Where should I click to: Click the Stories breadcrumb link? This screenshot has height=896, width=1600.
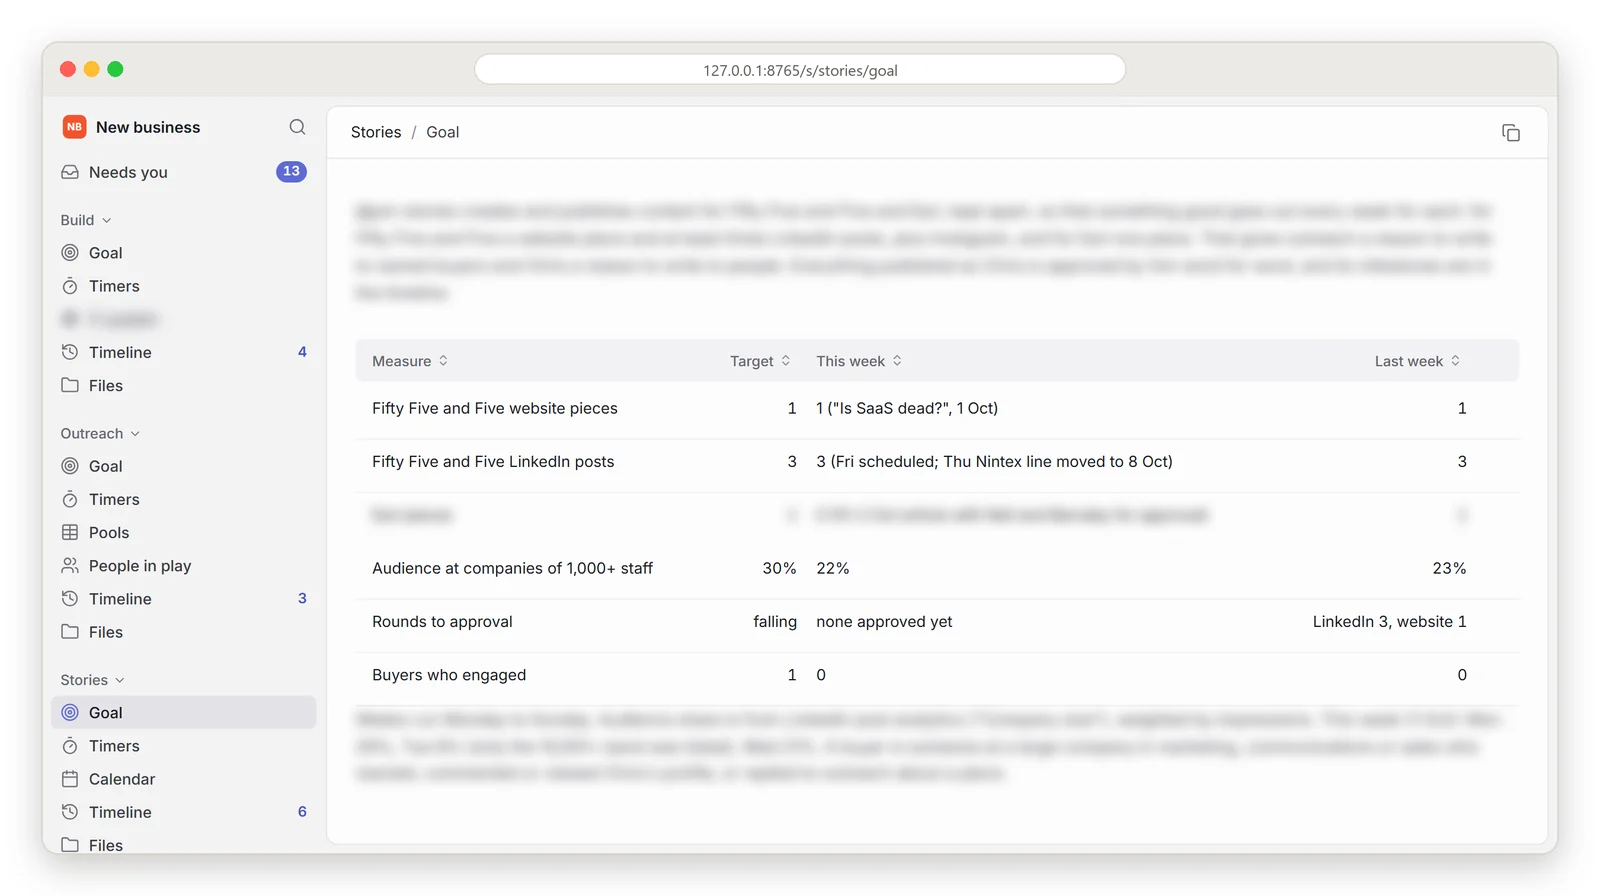[x=376, y=132]
